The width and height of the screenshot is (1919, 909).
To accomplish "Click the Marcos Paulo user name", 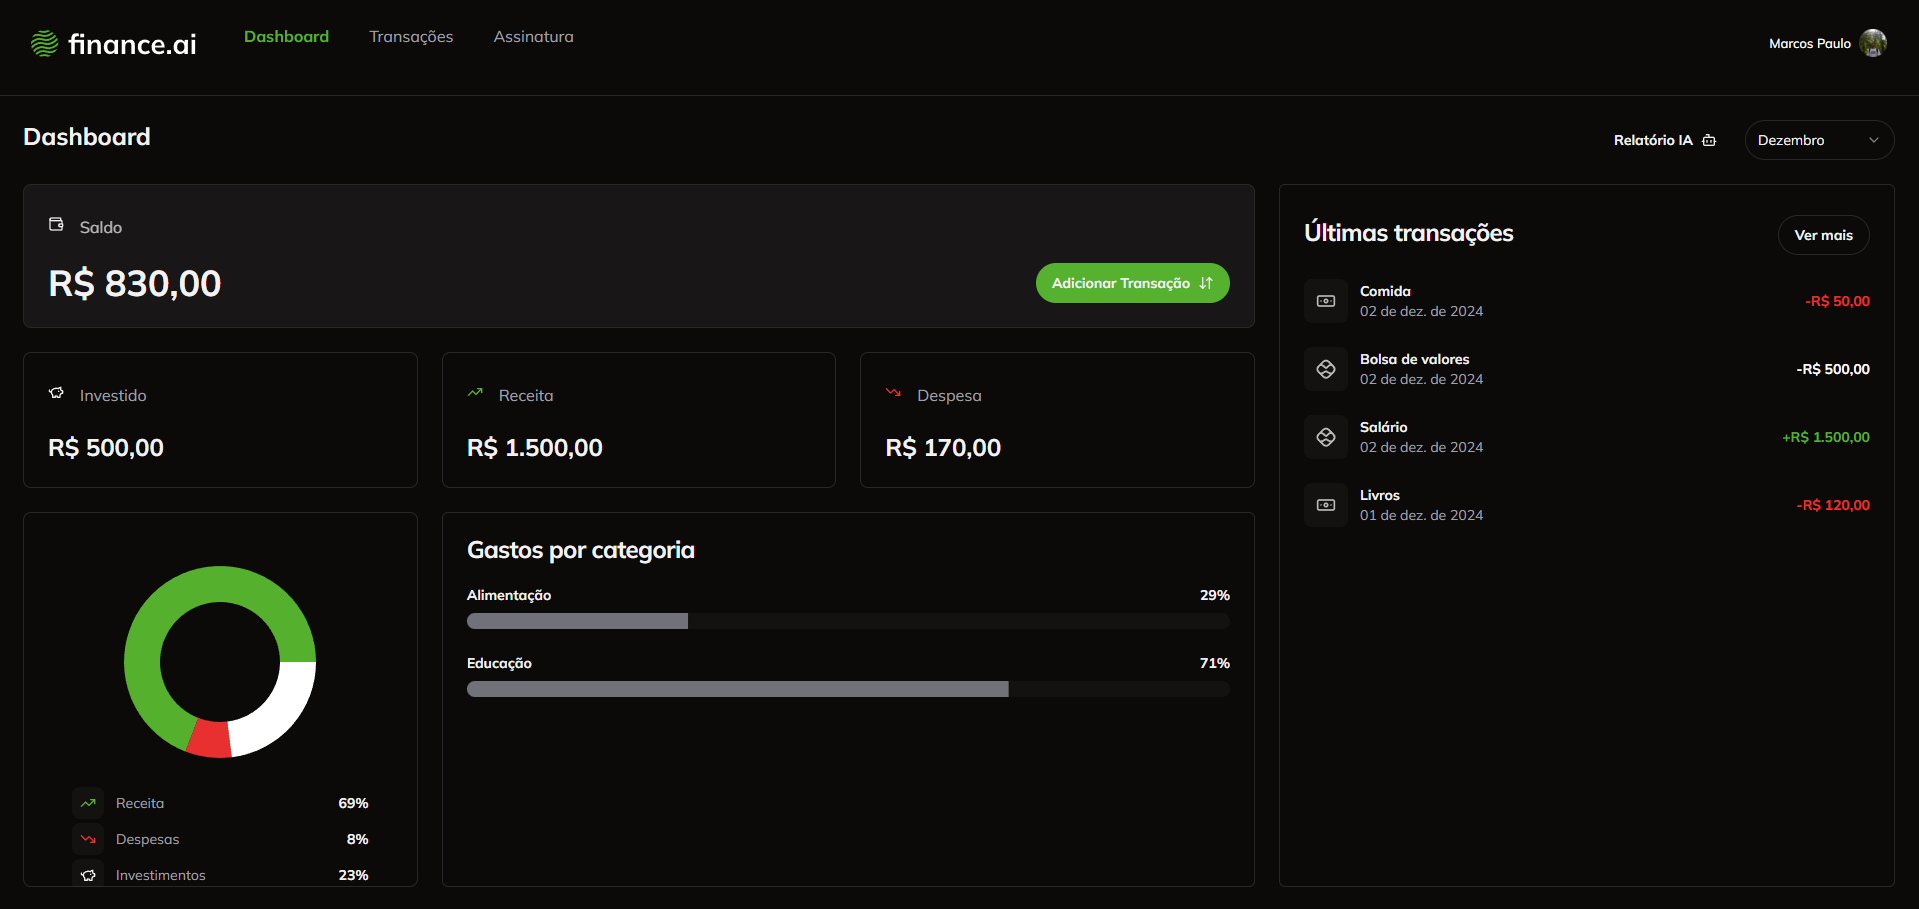I will click(x=1809, y=43).
